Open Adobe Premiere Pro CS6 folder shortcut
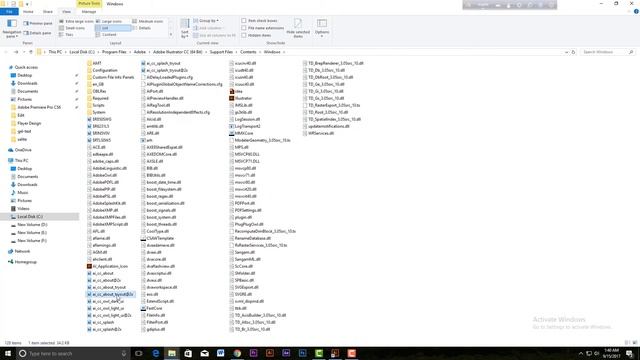Viewport: 640px width, 360px height. coord(39,107)
